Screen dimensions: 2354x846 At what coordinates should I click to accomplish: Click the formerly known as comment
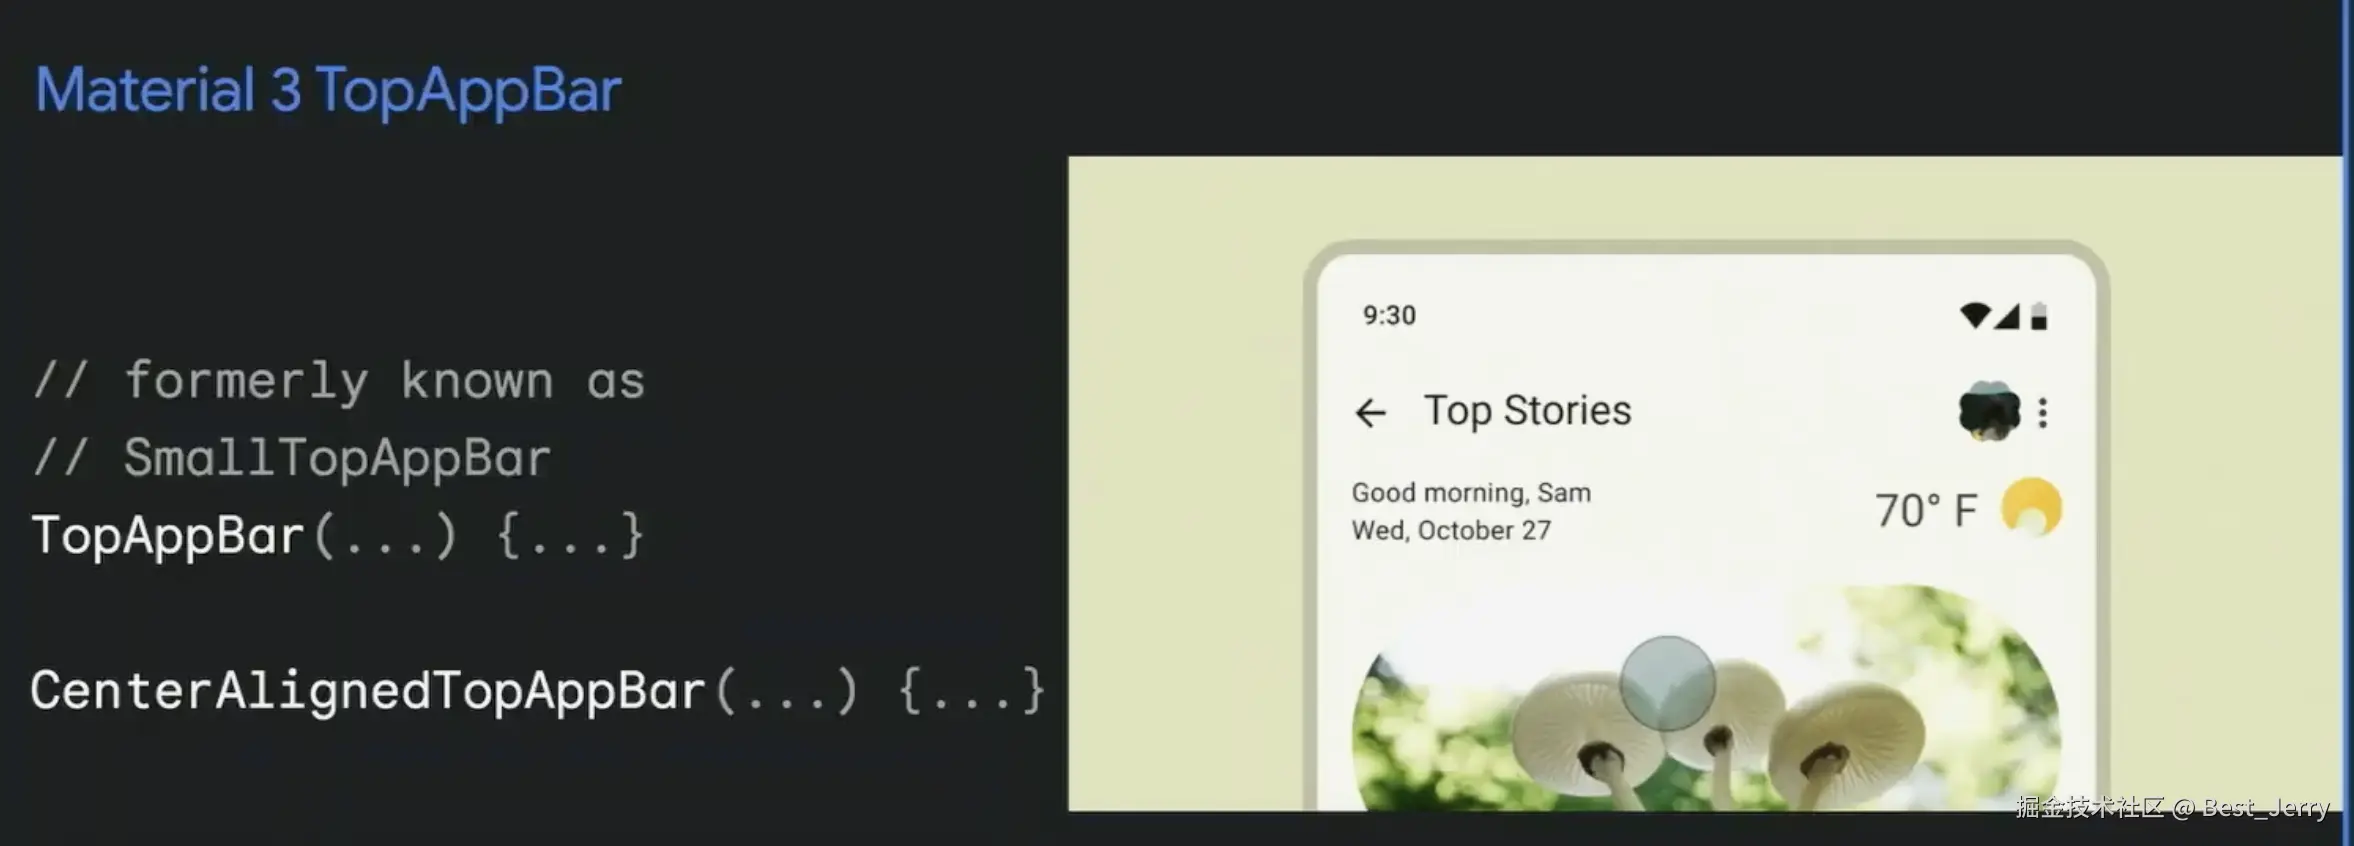[339, 382]
